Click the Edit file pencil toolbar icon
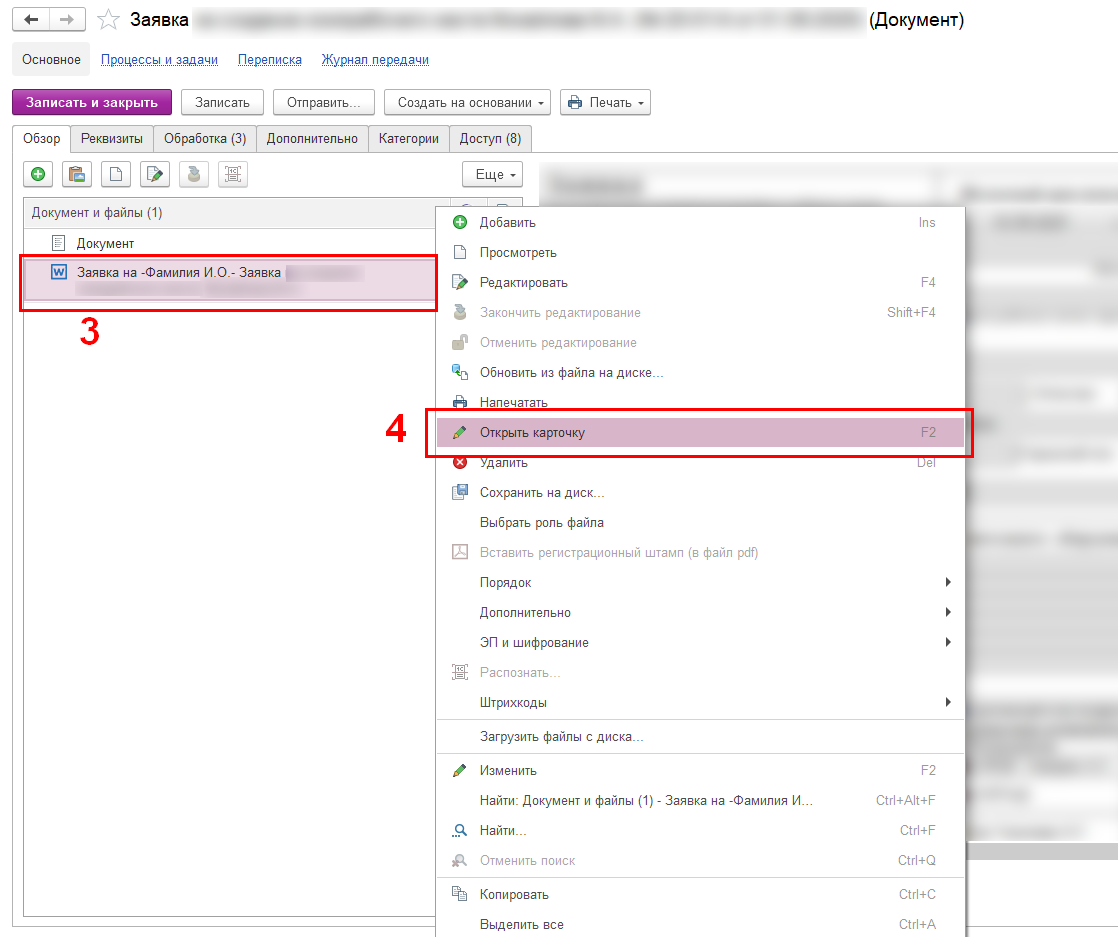 click(154, 174)
